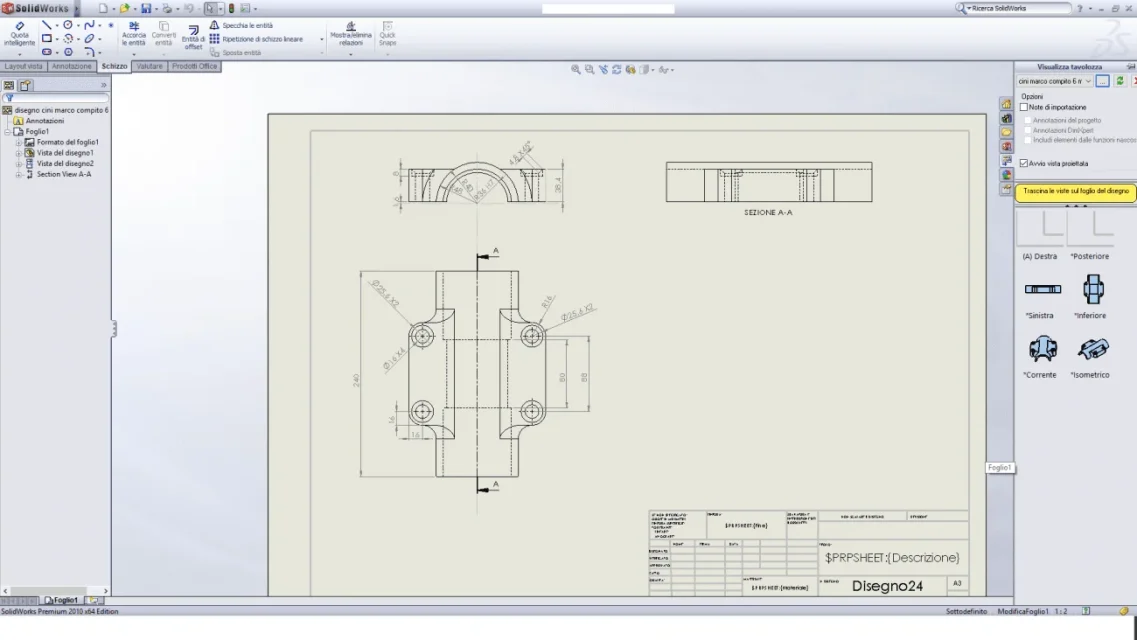Screen dimensions: 1137x640
Task: Select the *Corrente view thumbnail
Action: pos(1042,349)
